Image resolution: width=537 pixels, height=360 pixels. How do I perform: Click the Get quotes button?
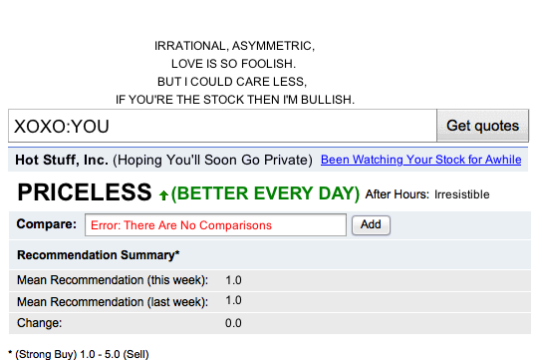(x=483, y=126)
